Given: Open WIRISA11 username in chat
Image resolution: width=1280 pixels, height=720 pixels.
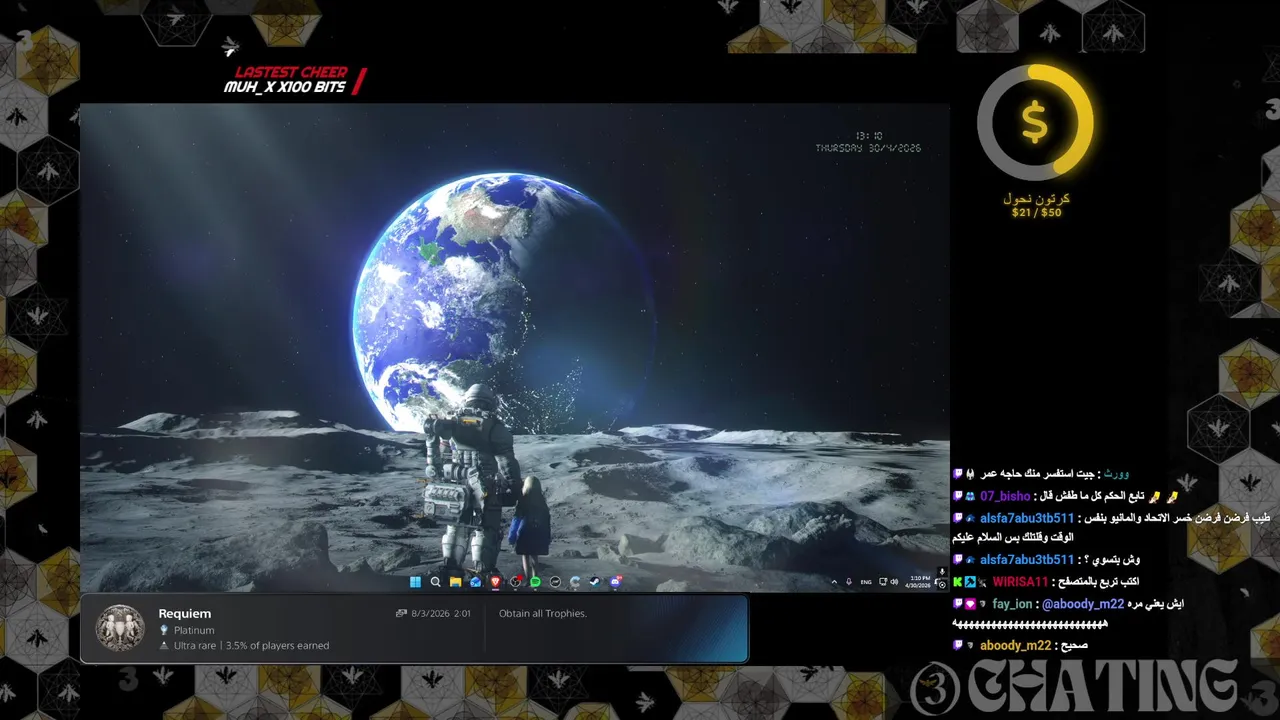Looking at the screenshot, I should (1020, 581).
